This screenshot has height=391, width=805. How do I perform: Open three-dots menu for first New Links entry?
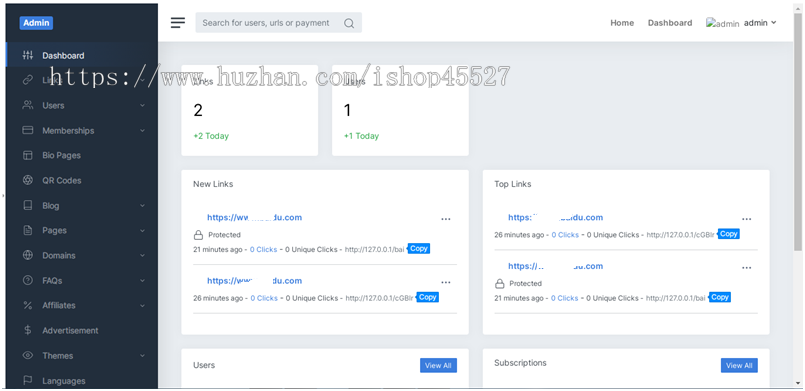pos(446,219)
